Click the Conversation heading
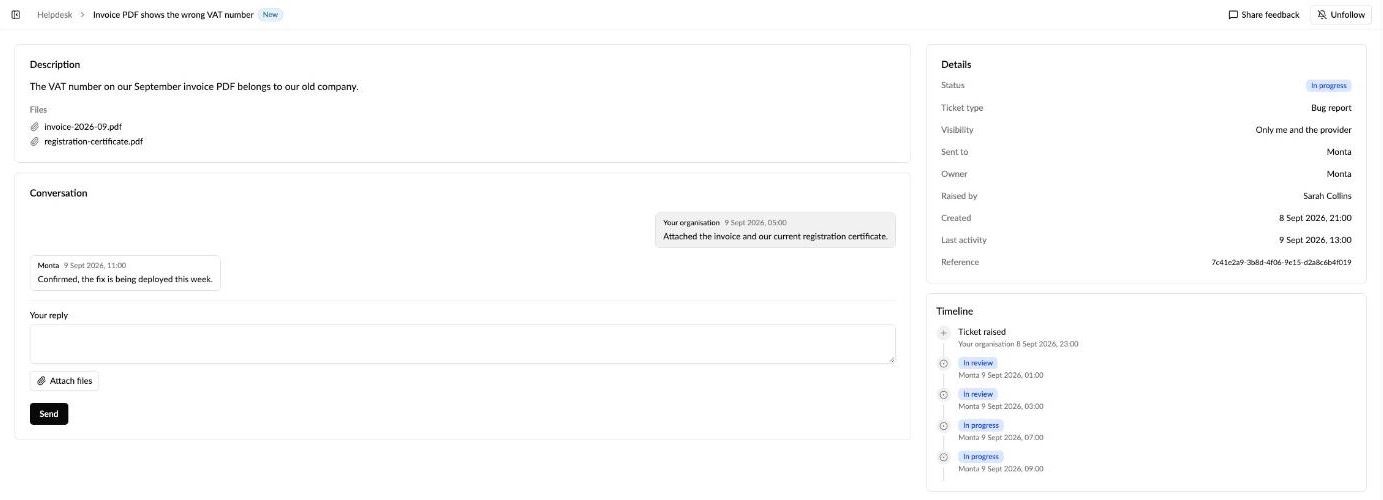This screenshot has height=500, width=1383. tap(58, 193)
